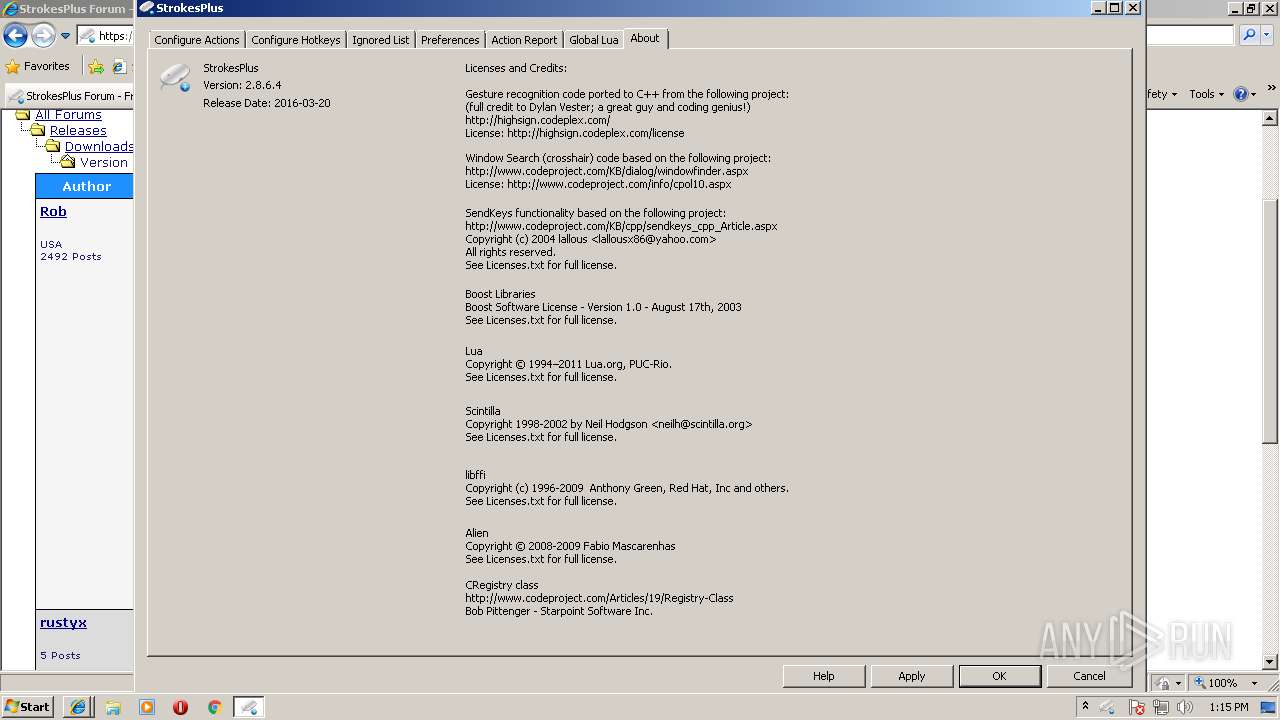Click the Releases folder icon
This screenshot has height=720, width=1280.
pyautogui.click(x=38, y=130)
